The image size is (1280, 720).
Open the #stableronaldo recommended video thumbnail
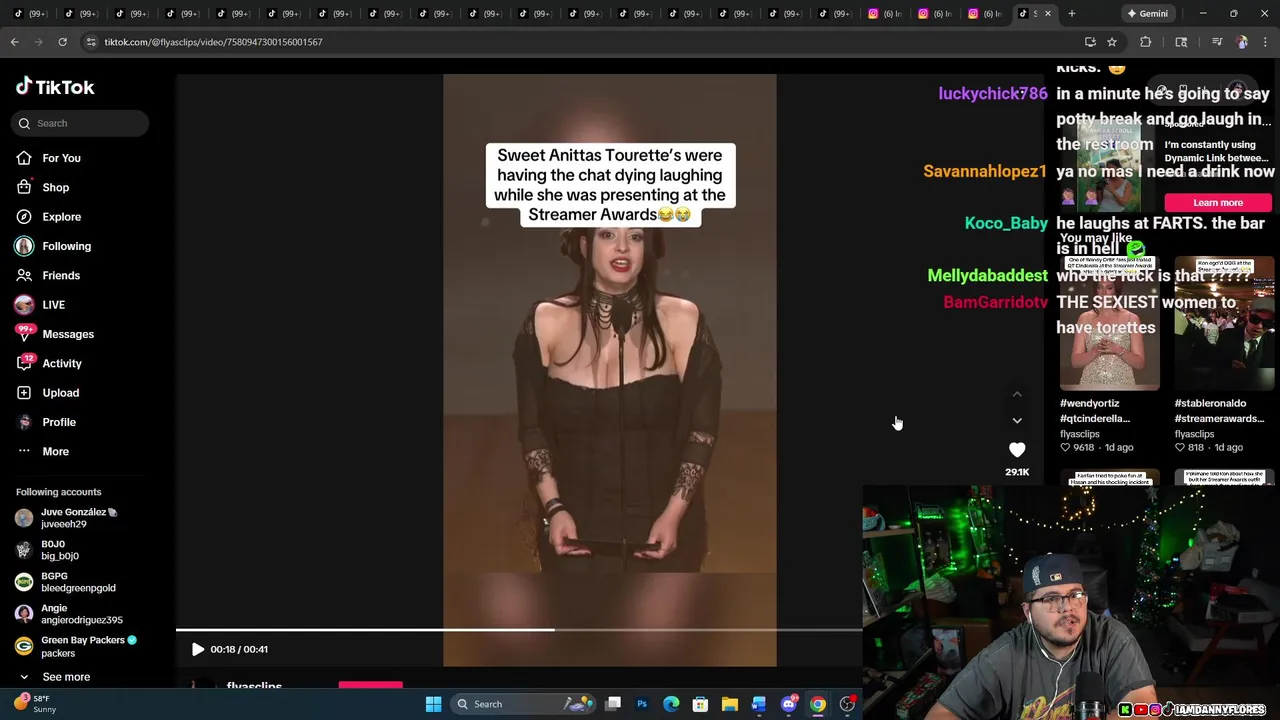pos(1225,323)
